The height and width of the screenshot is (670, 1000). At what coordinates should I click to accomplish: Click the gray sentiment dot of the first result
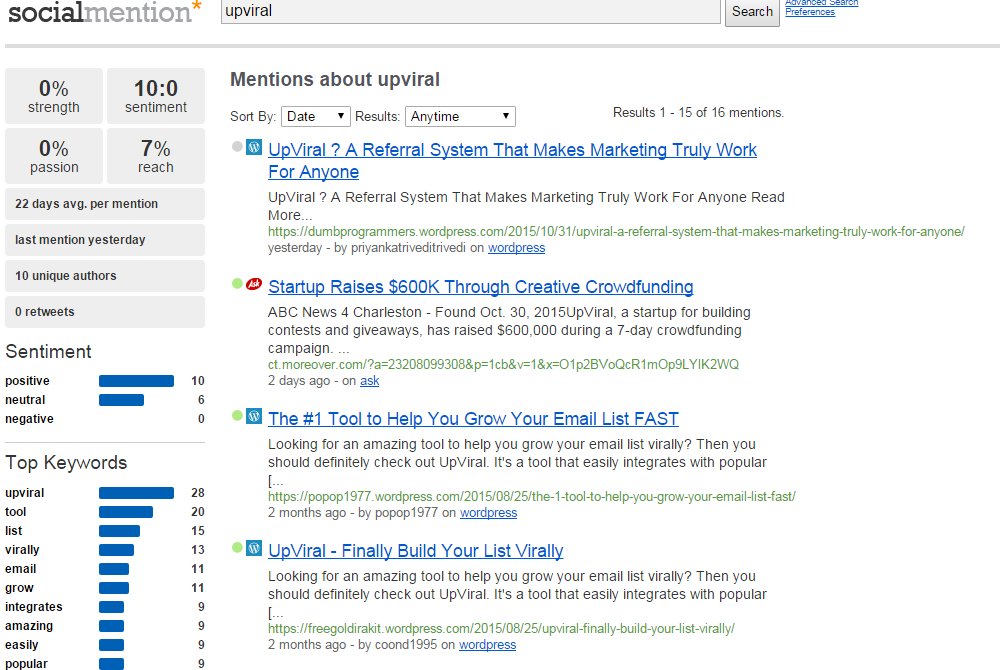[237, 147]
